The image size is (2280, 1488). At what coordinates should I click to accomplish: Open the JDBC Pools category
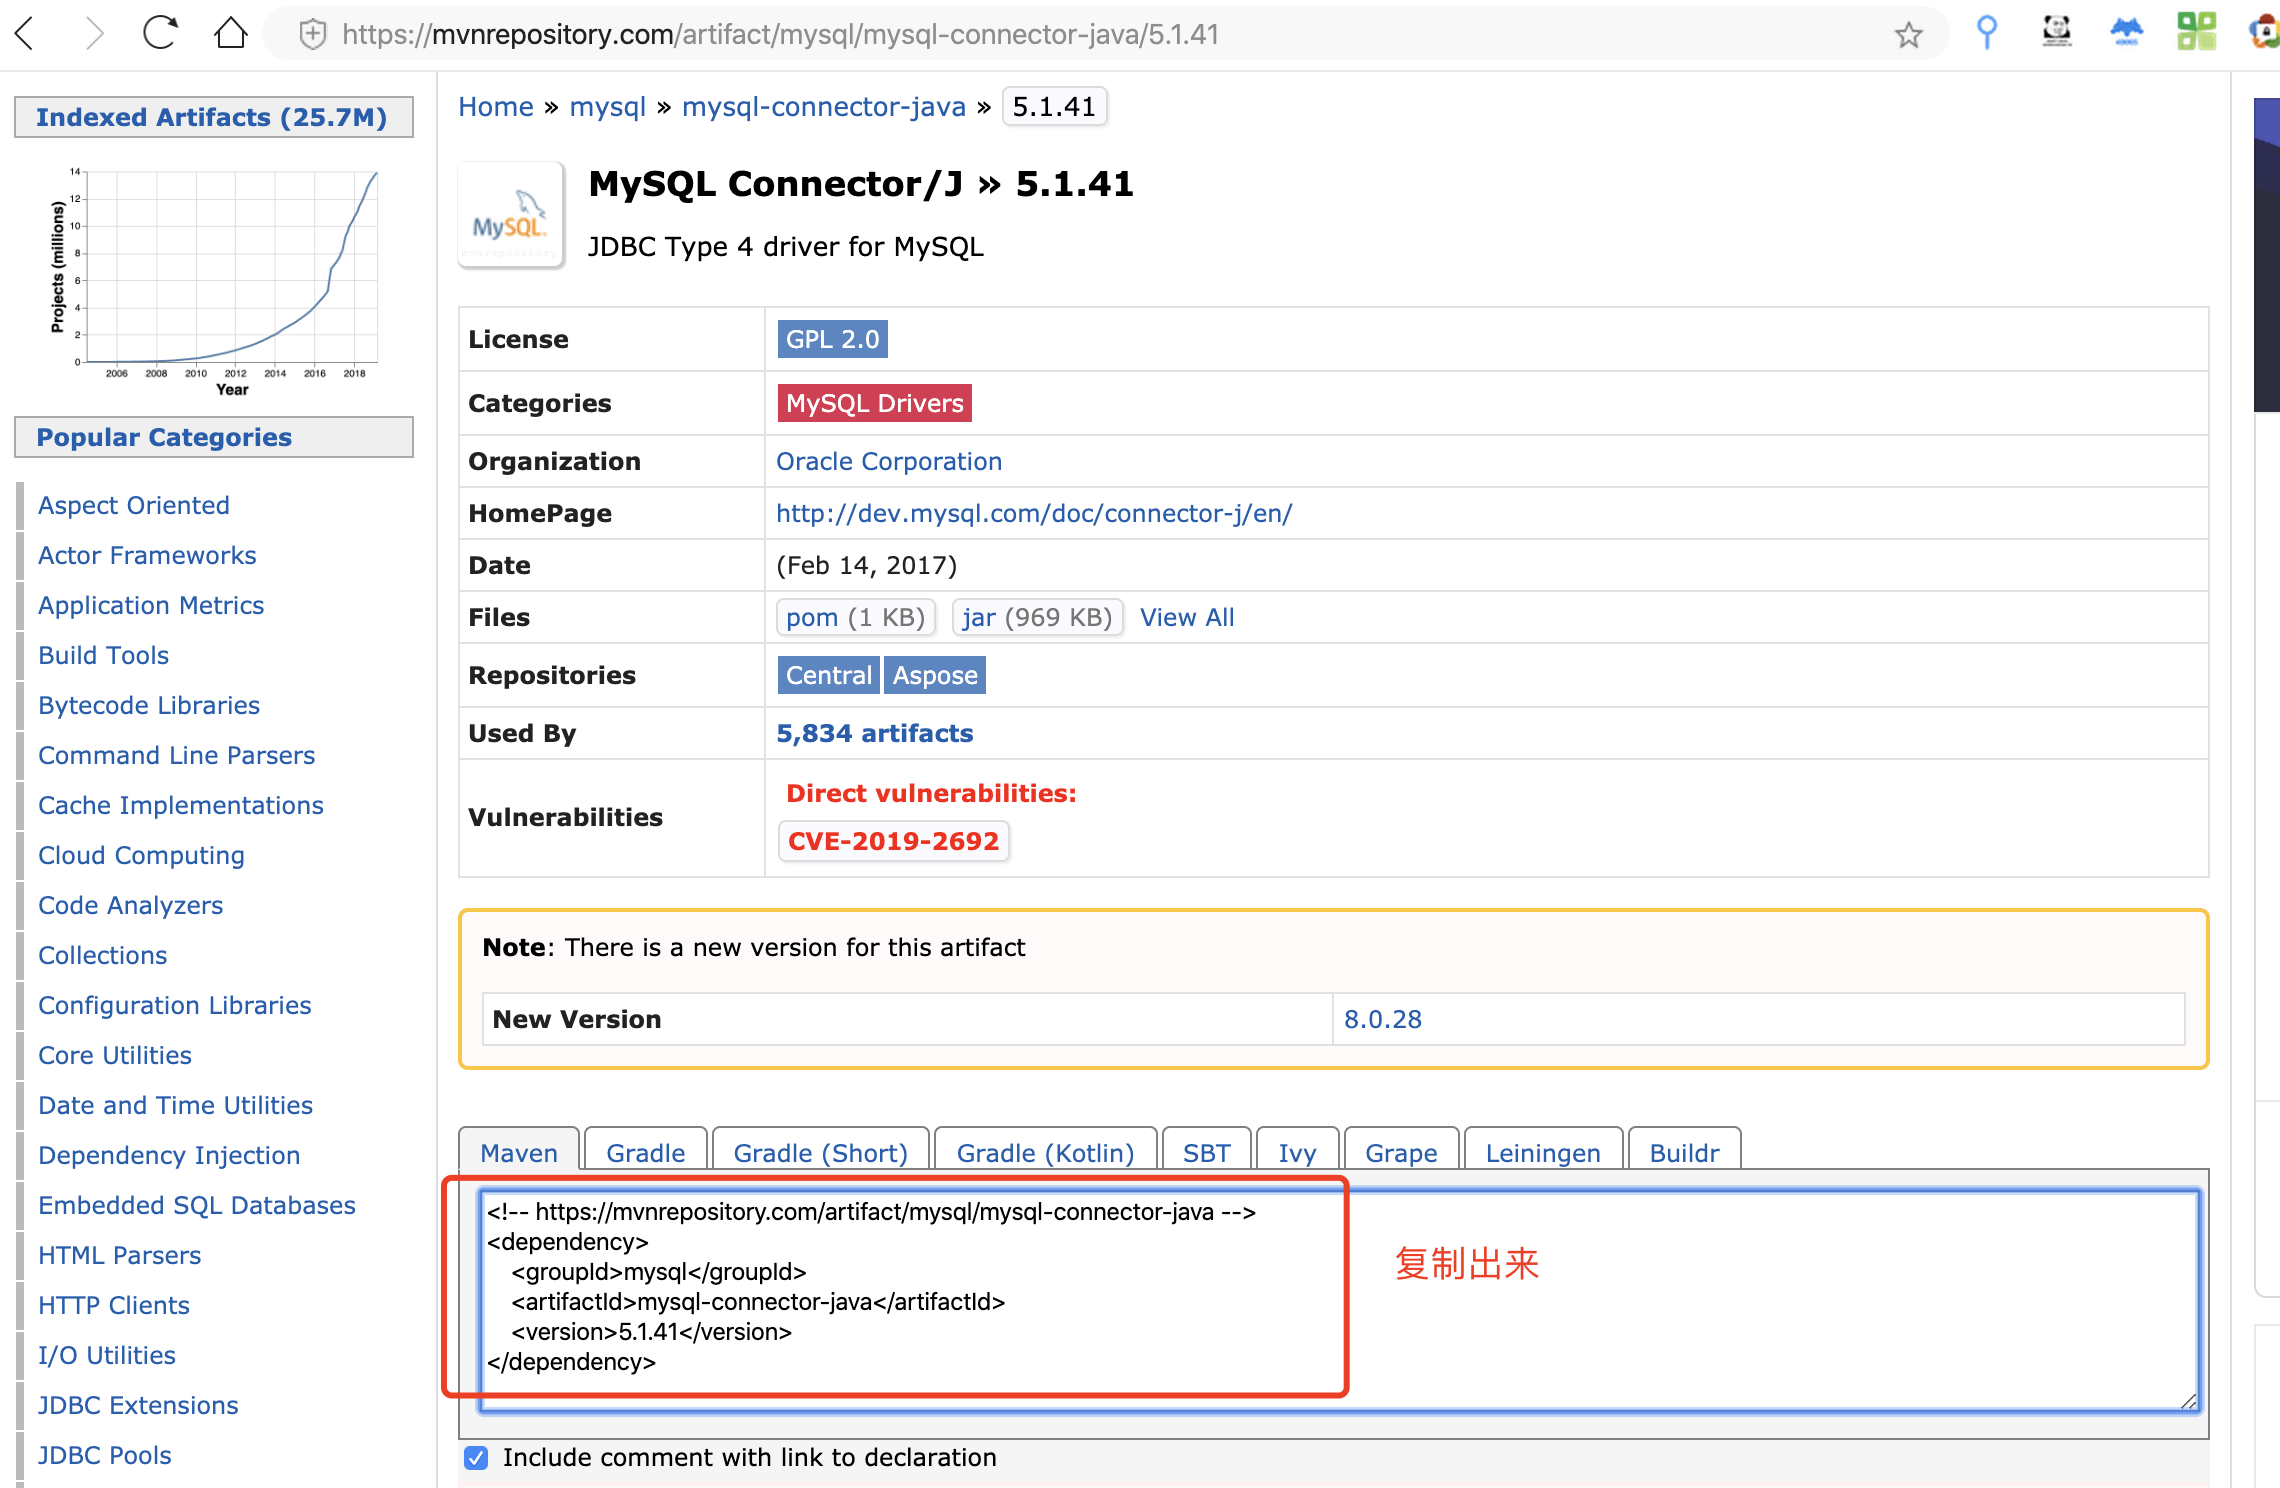(x=105, y=1455)
